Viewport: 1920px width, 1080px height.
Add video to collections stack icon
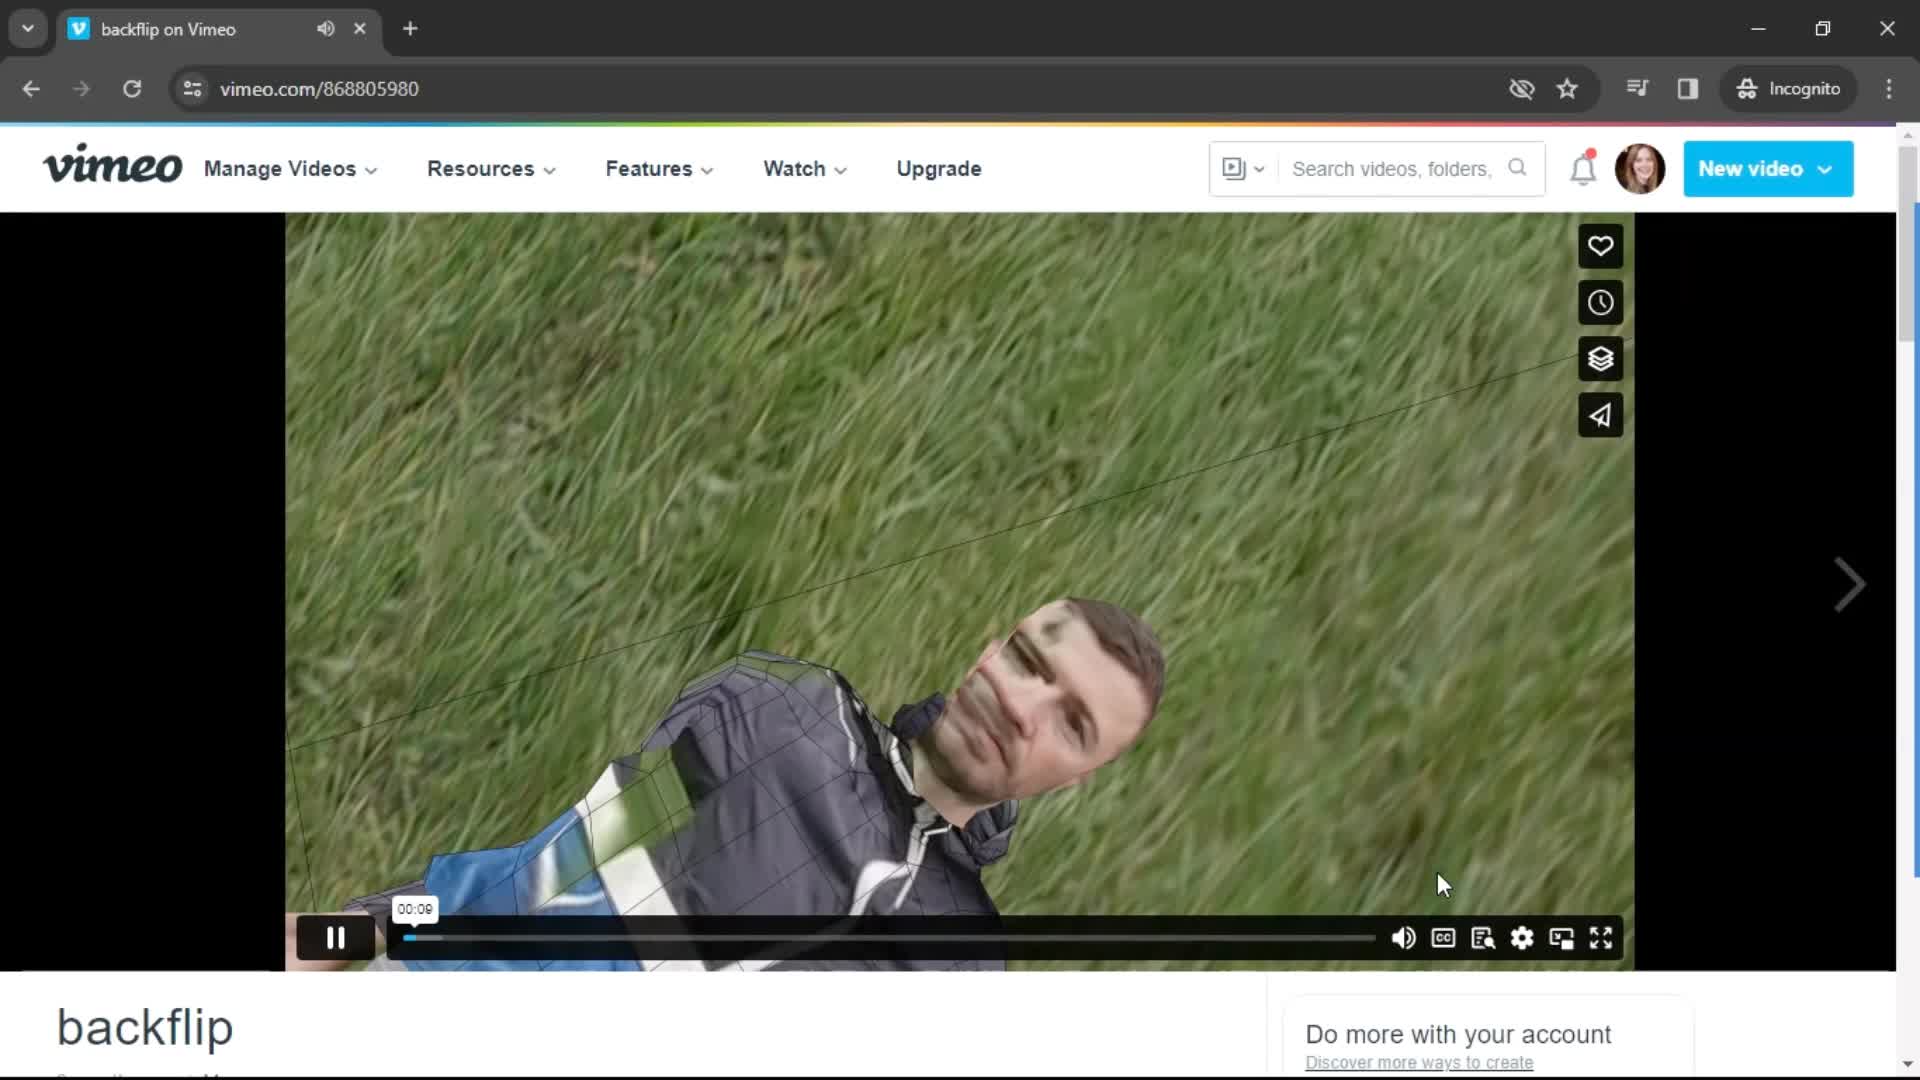pos(1600,359)
